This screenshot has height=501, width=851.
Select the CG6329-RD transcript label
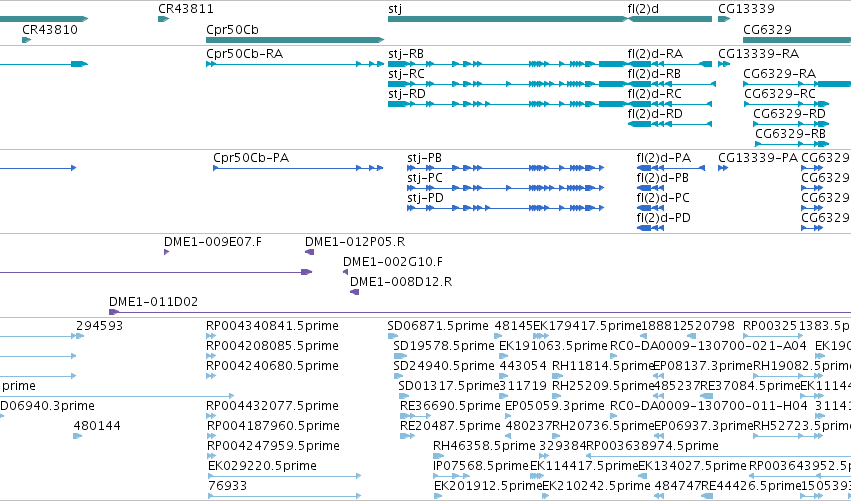click(789, 114)
